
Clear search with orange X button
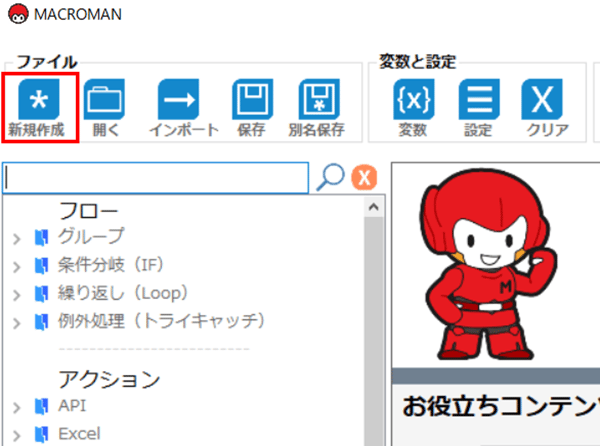[x=364, y=177]
